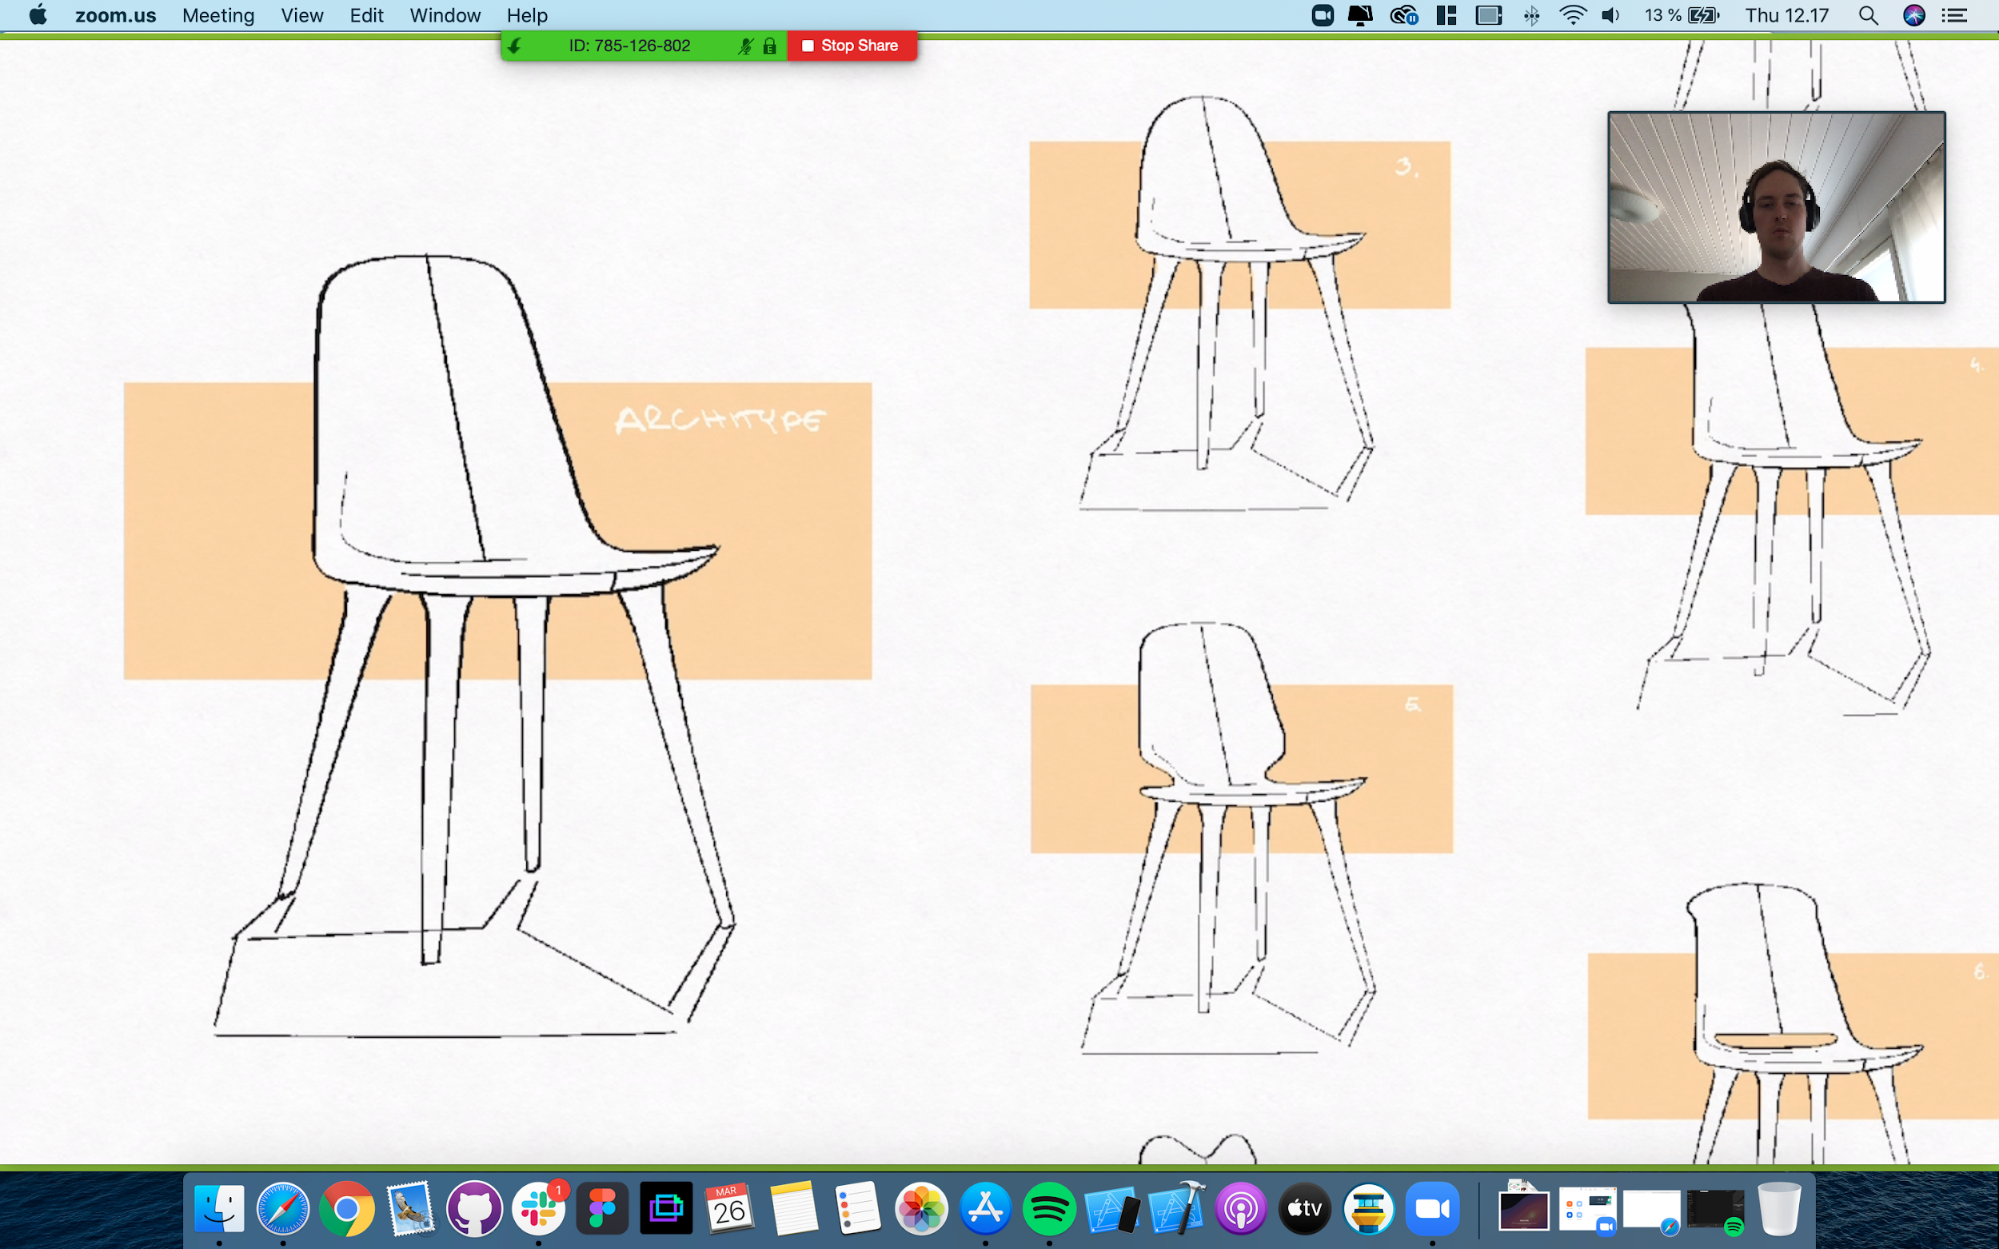This screenshot has height=1249, width=1999.
Task: Open the Meeting menu
Action: tap(218, 15)
